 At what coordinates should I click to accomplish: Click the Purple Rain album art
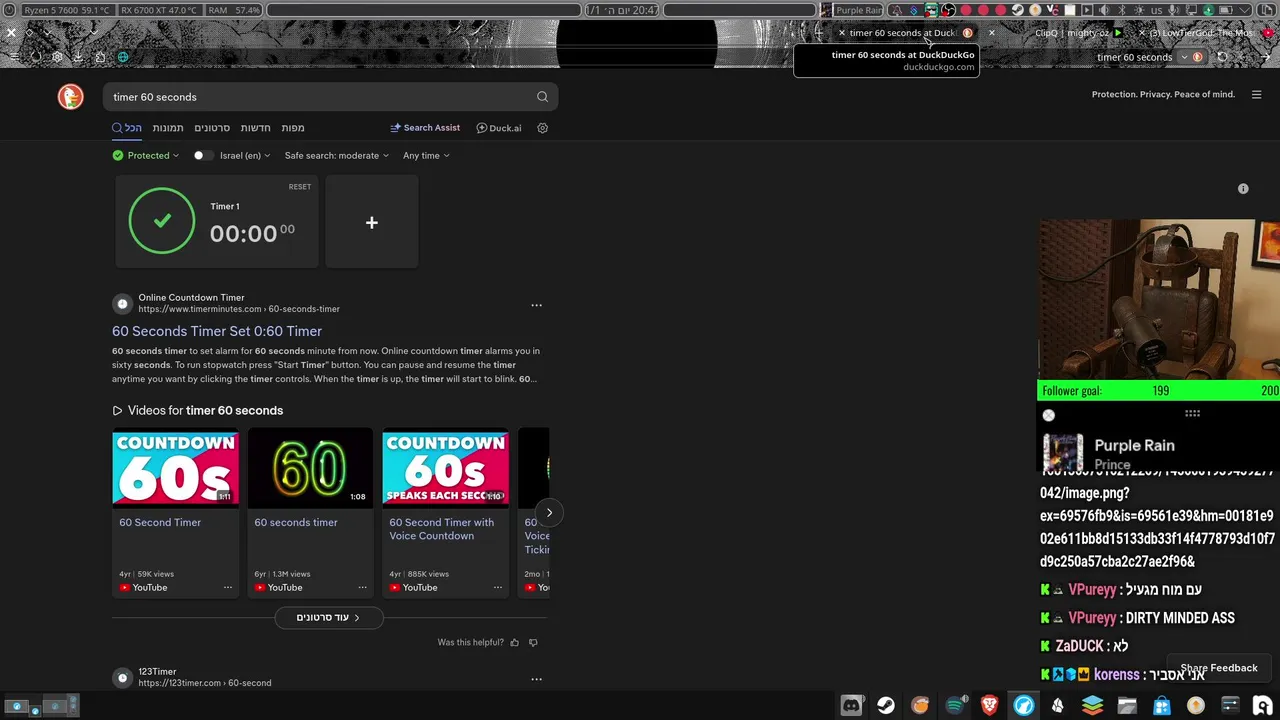(x=1062, y=452)
